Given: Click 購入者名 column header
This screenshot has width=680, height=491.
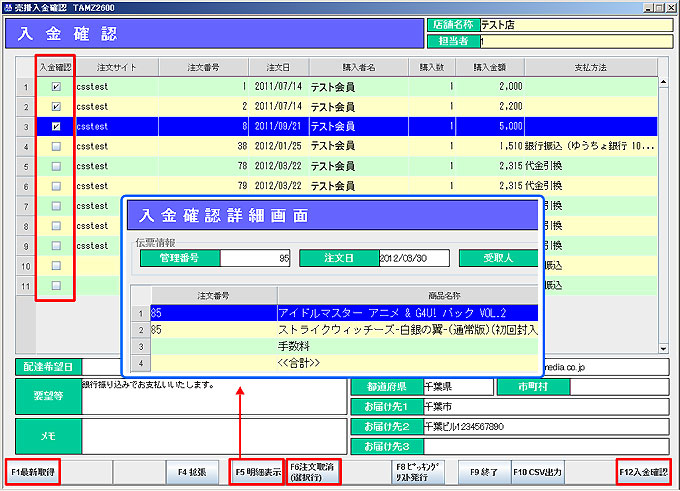Looking at the screenshot, I should pos(359,67).
